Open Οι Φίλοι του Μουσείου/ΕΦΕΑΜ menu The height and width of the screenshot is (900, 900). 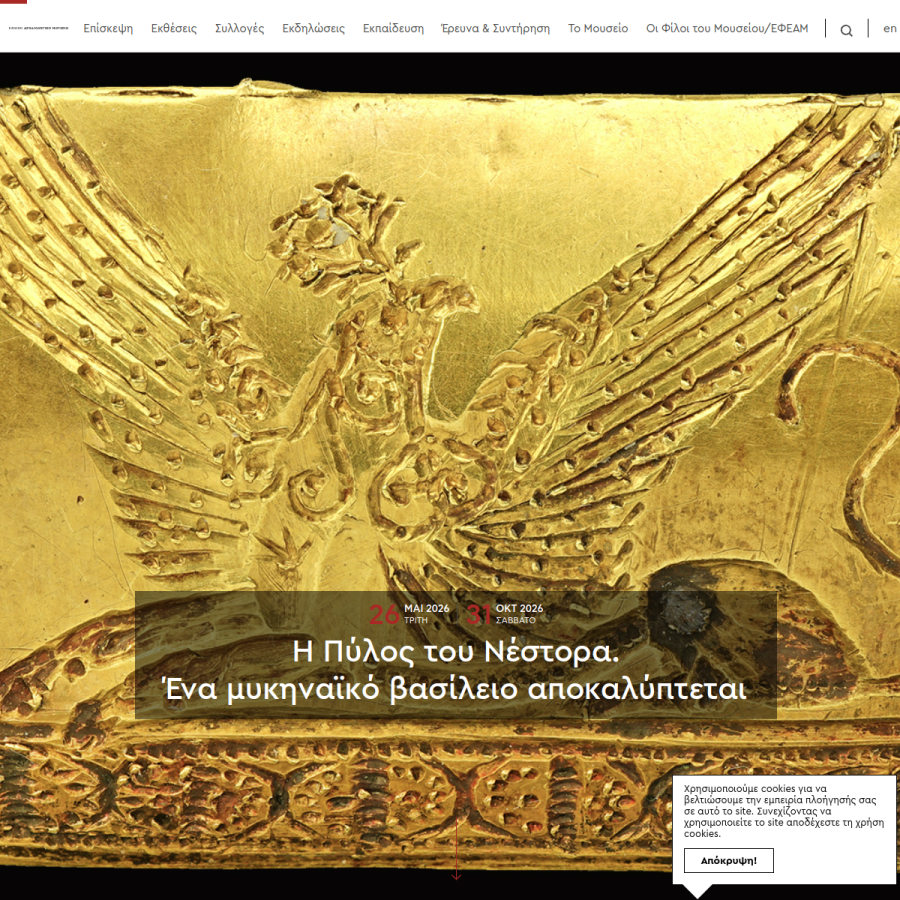tap(727, 28)
